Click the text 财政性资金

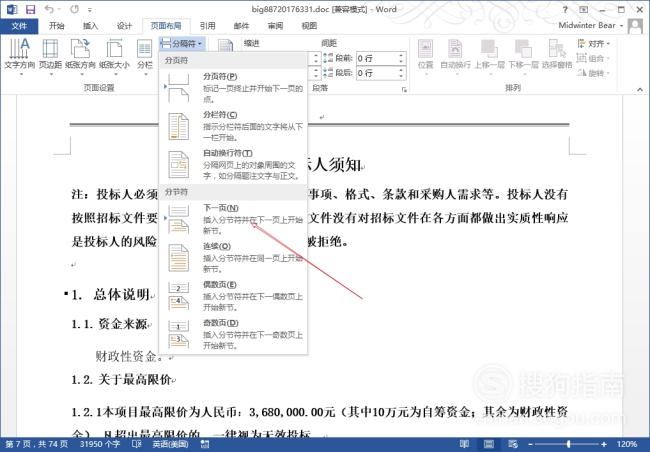pos(129,356)
